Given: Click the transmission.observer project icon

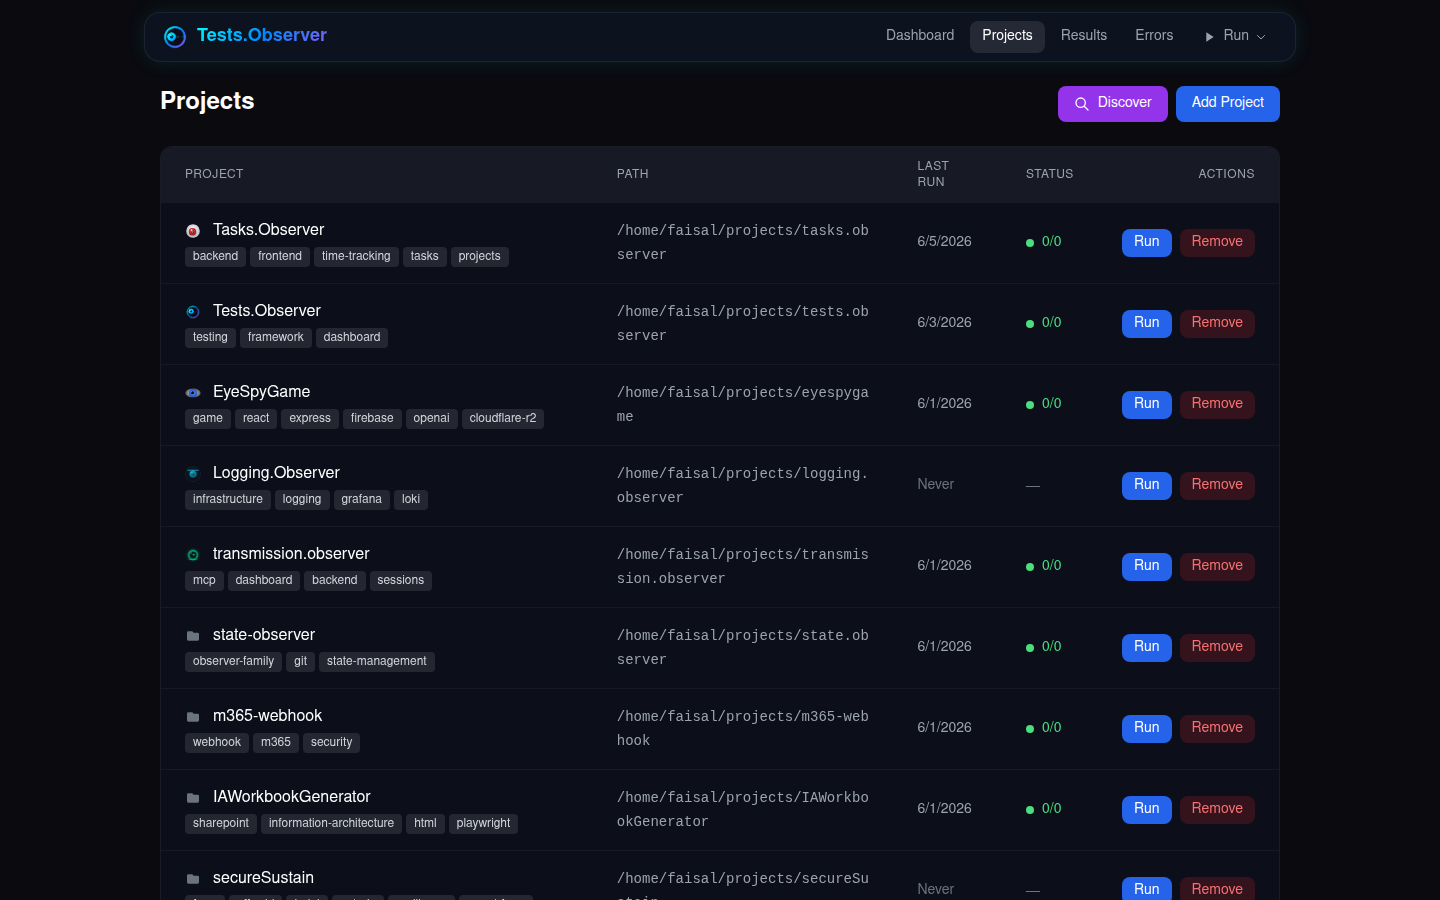Looking at the screenshot, I should (x=193, y=555).
